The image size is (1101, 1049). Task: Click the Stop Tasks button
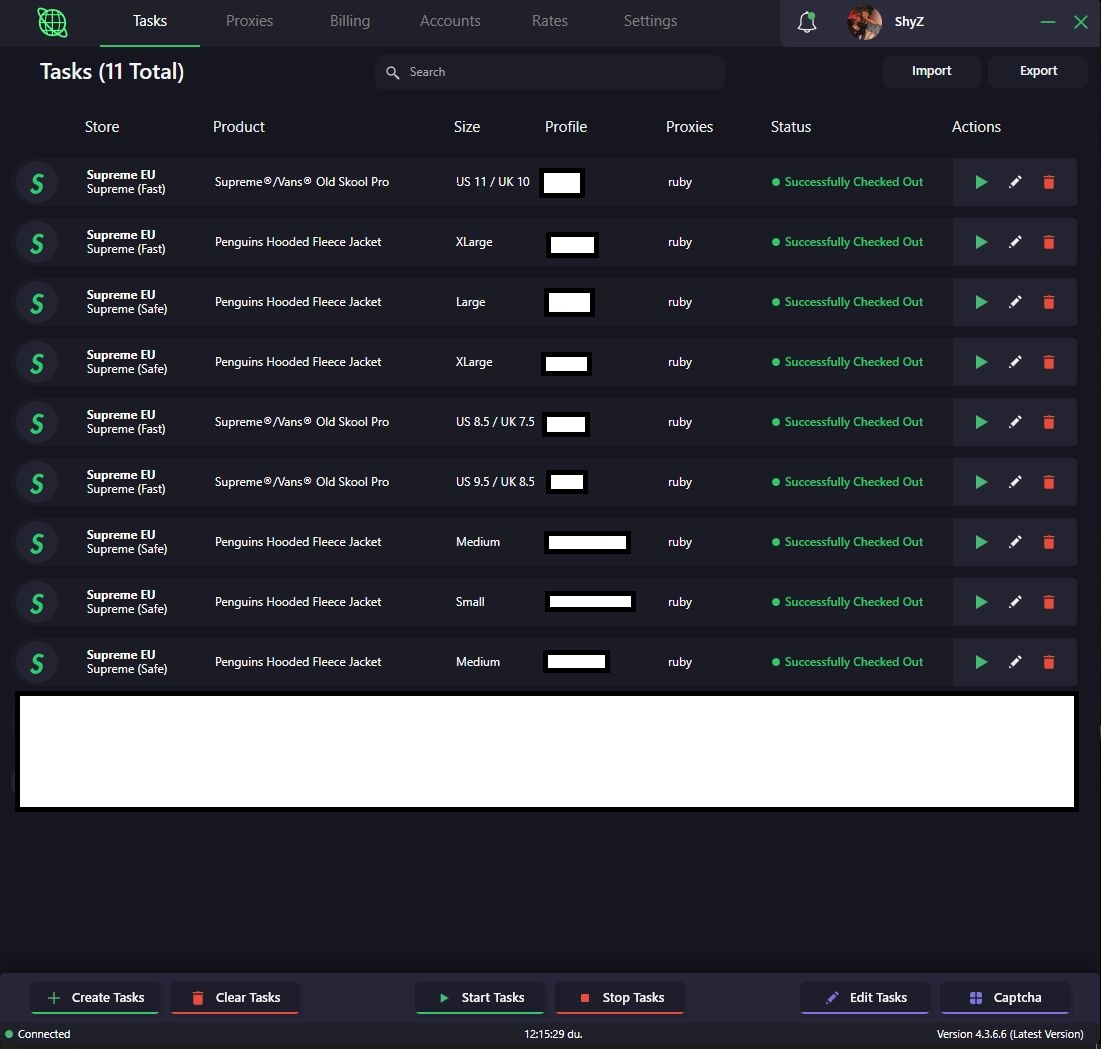coord(620,998)
